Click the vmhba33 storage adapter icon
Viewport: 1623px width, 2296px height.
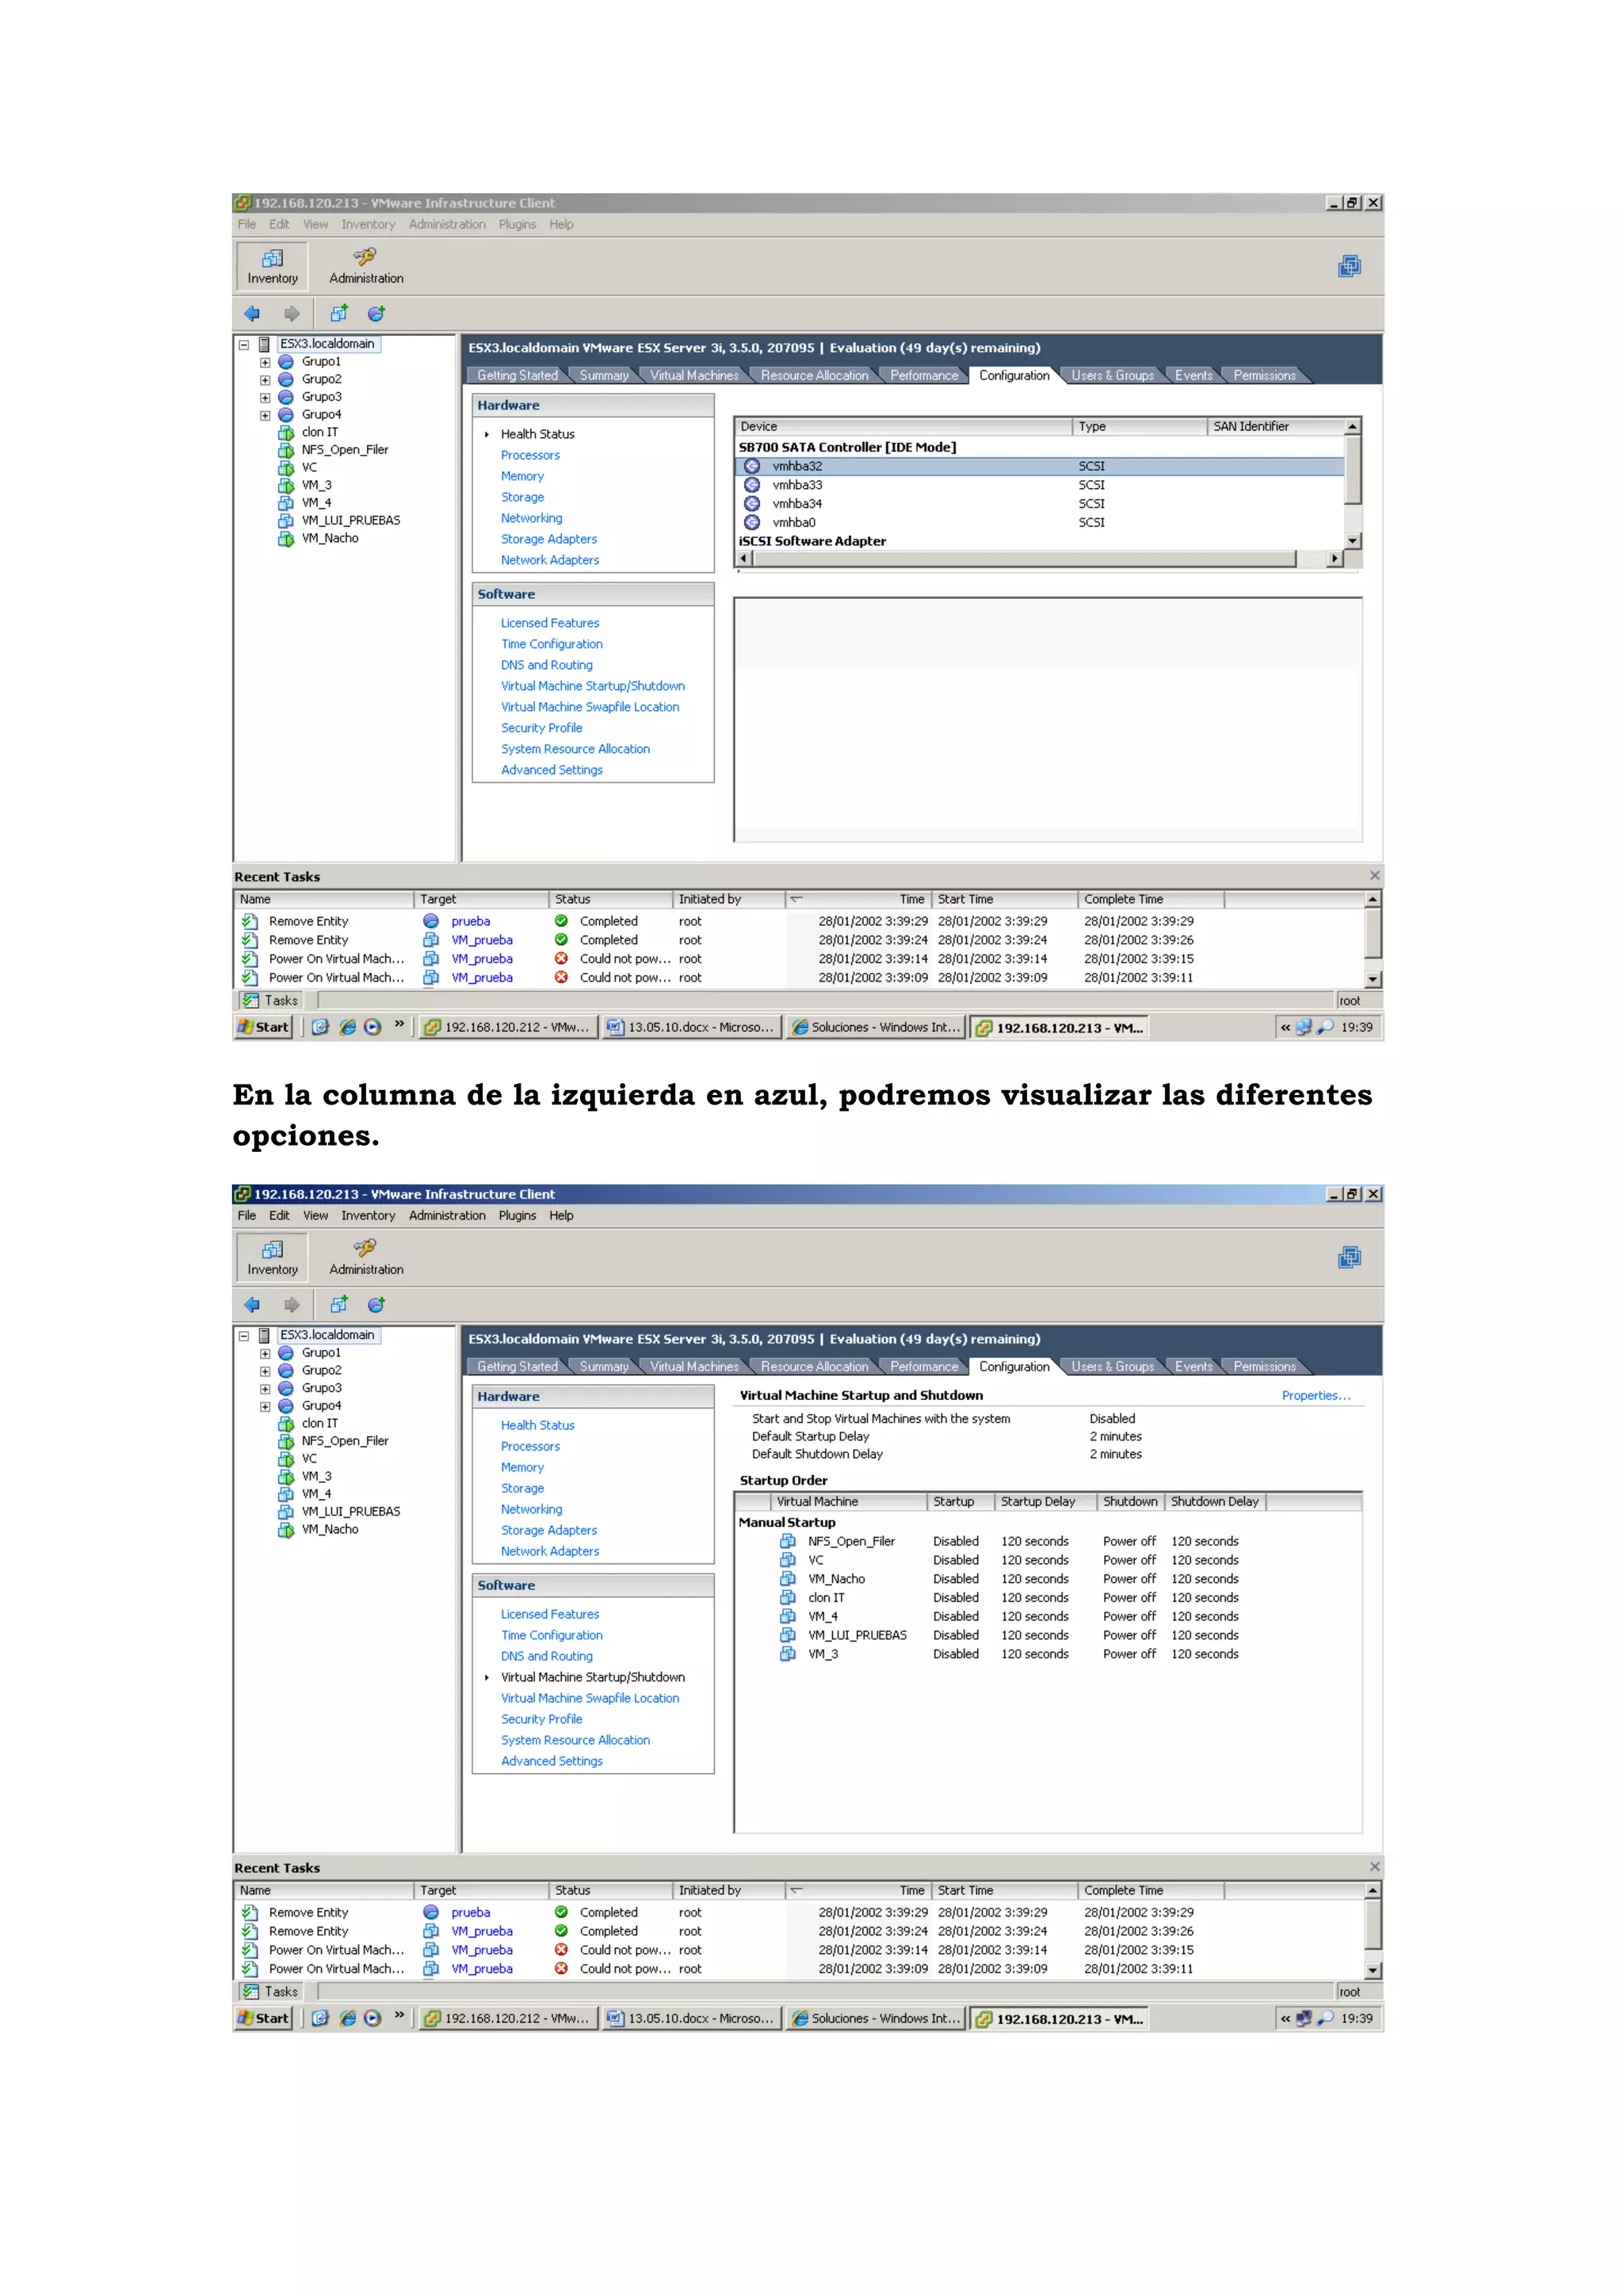[752, 485]
